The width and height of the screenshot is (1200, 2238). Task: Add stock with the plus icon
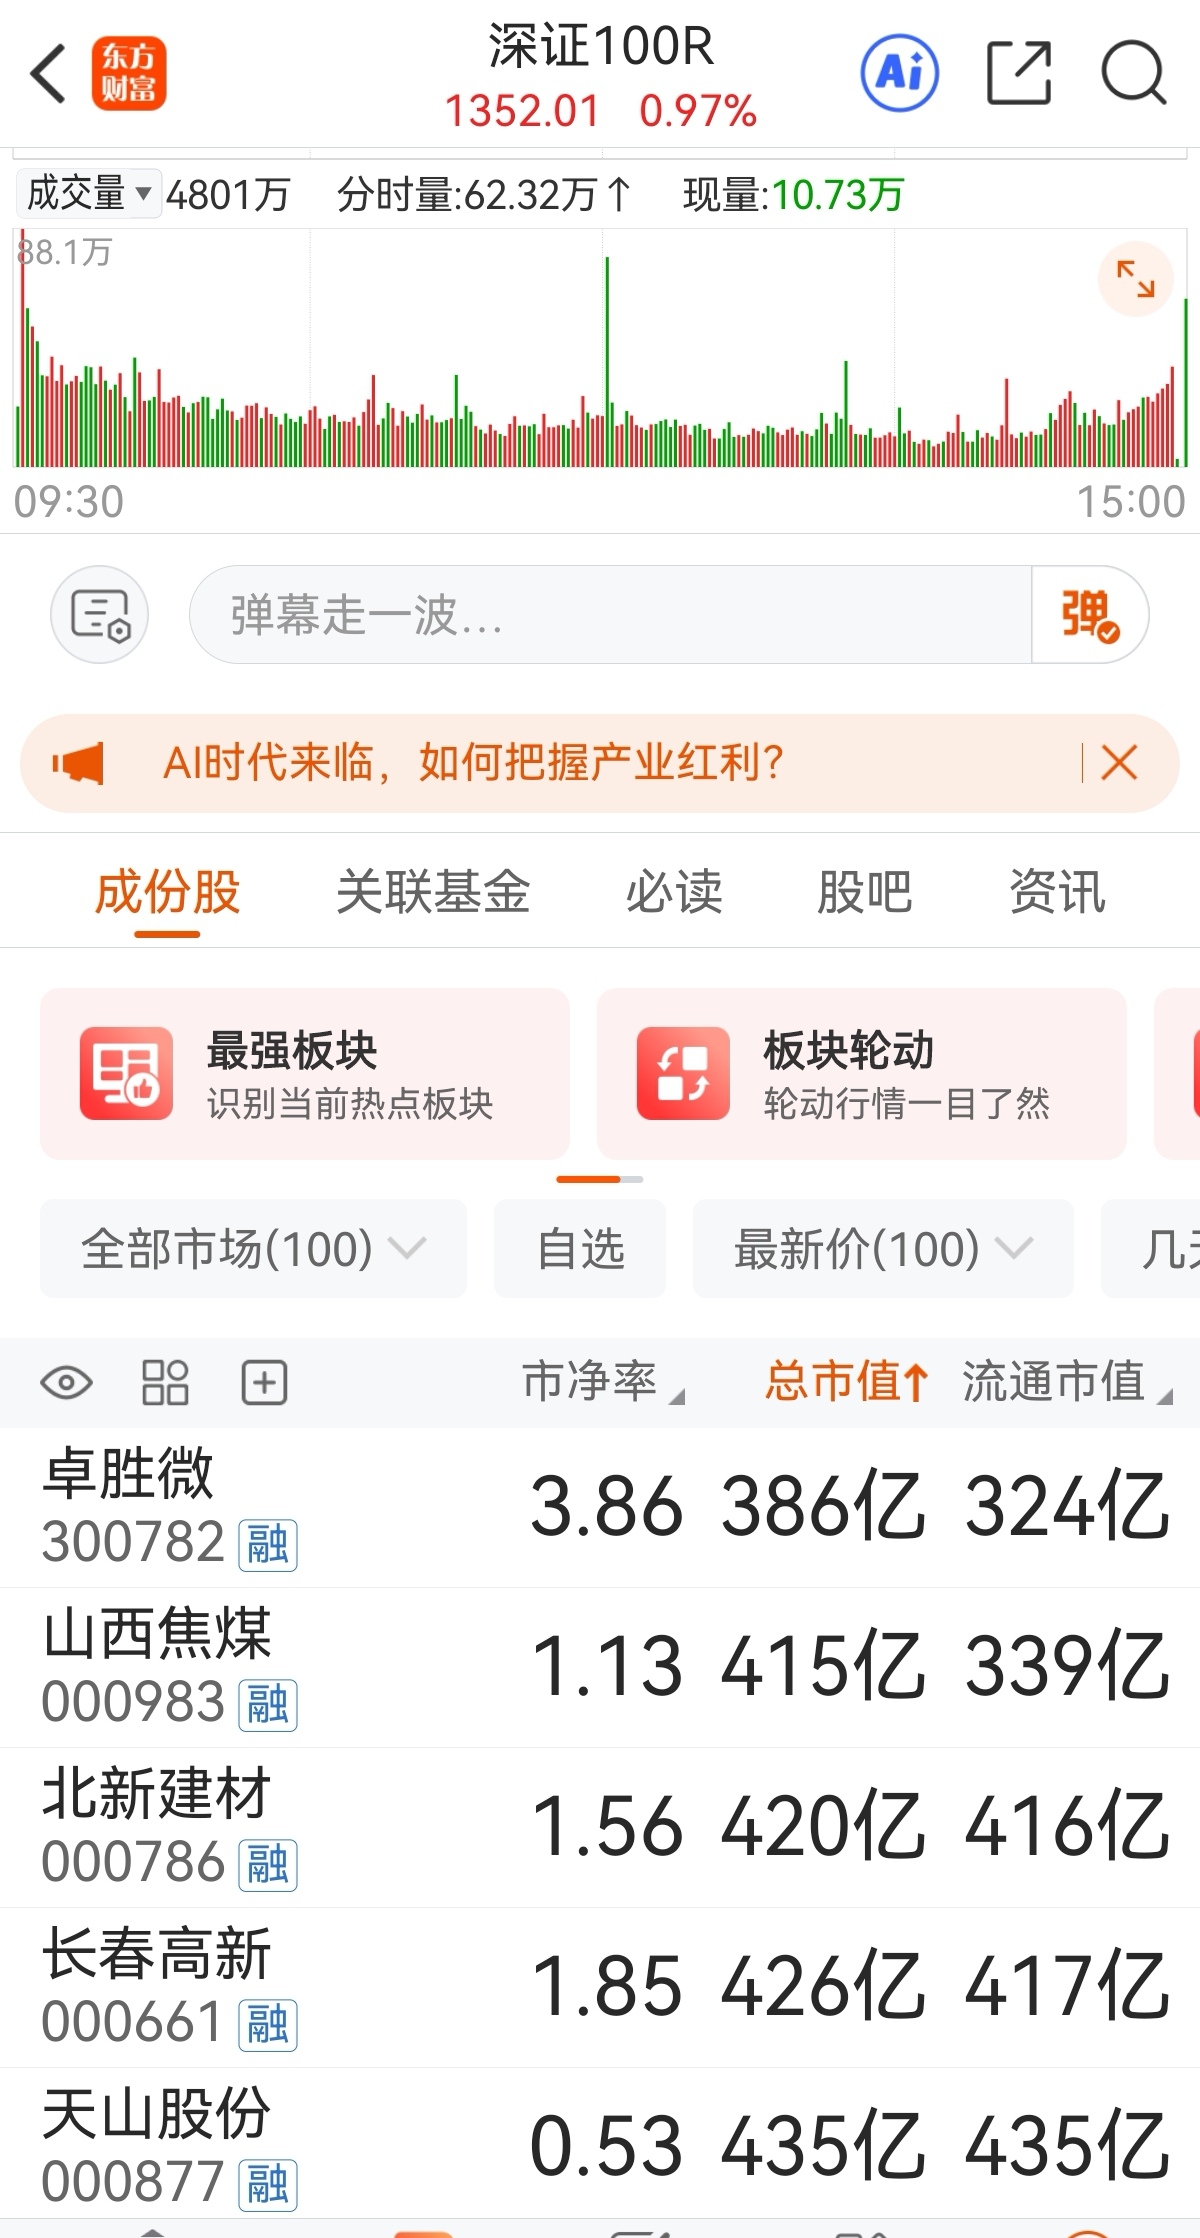pyautogui.click(x=265, y=1383)
